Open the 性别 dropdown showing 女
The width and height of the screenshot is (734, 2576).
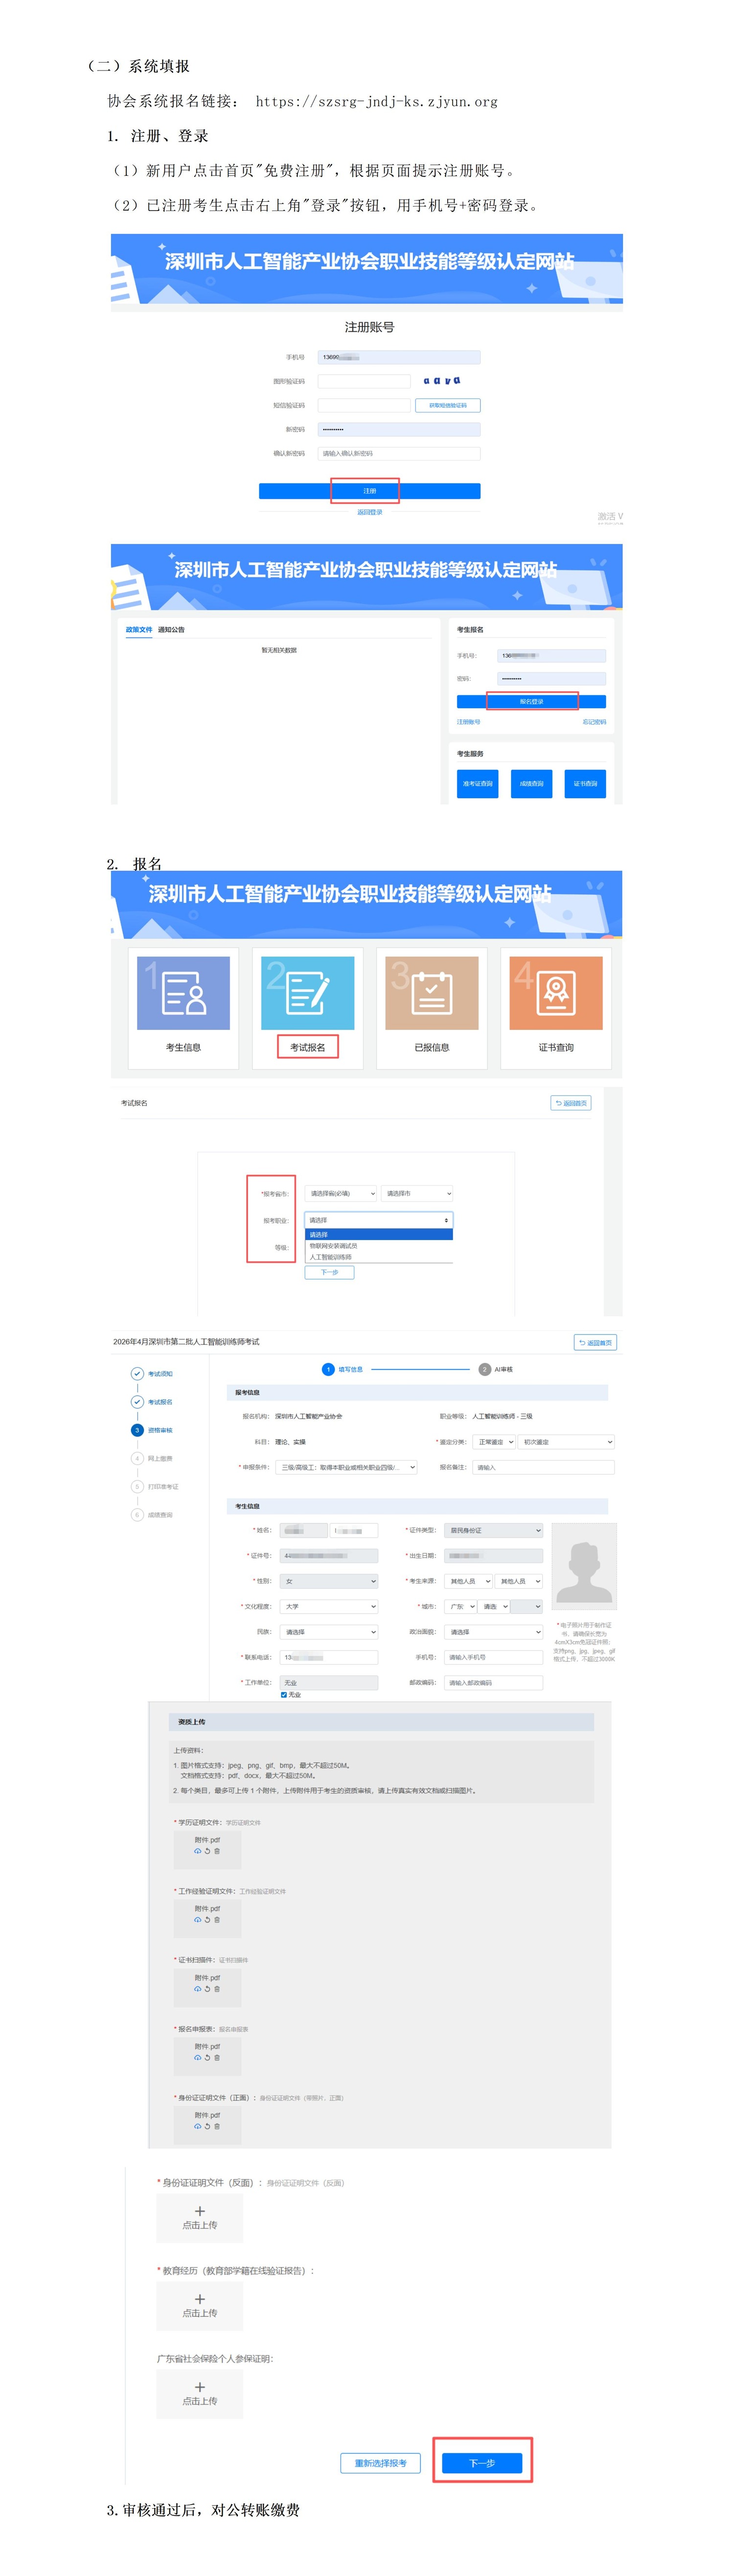pyautogui.click(x=328, y=1581)
